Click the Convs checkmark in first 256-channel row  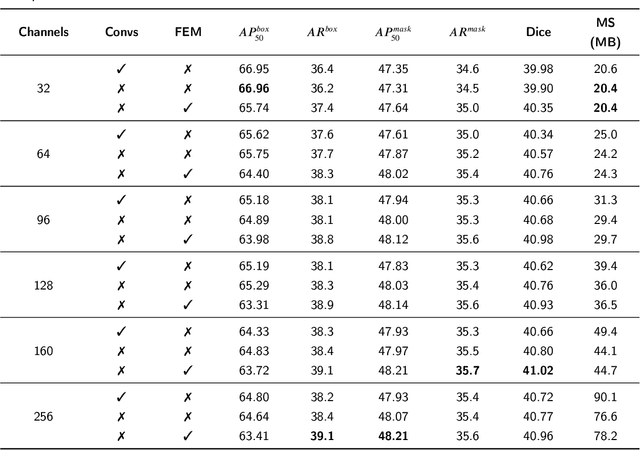(121, 397)
